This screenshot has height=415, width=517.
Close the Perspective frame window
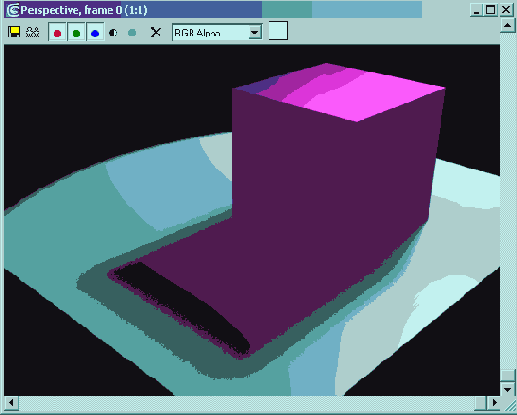506,10
